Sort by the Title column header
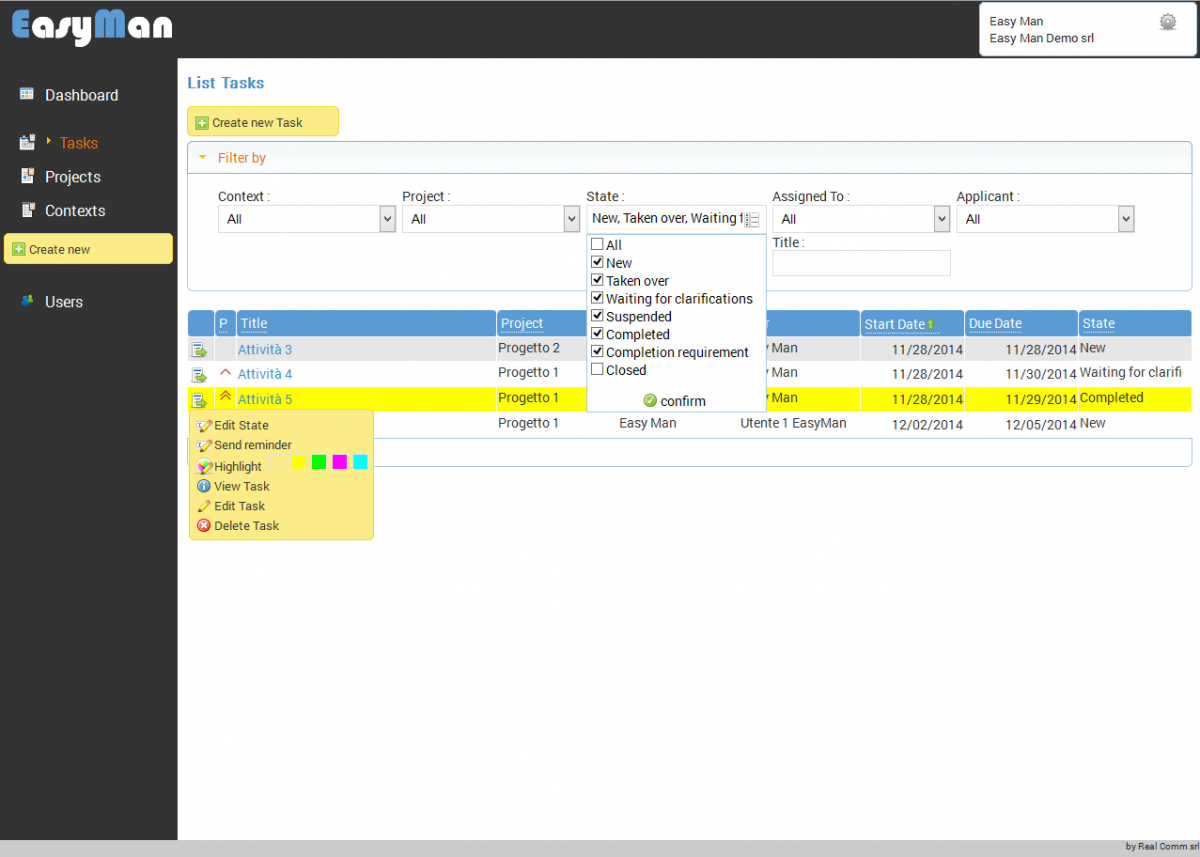This screenshot has height=857, width=1200. pyautogui.click(x=254, y=323)
